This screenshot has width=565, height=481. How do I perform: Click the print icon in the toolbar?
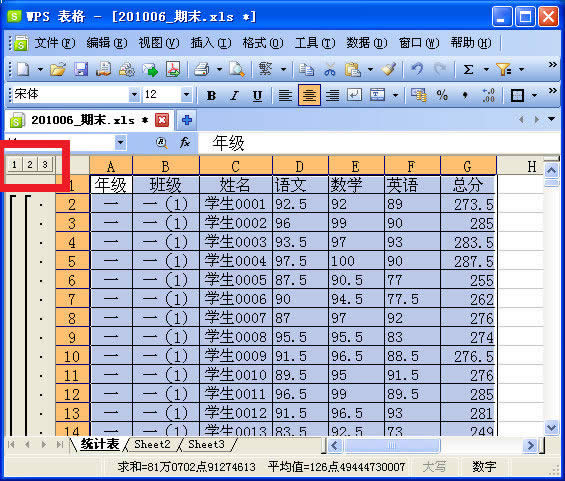click(x=202, y=69)
